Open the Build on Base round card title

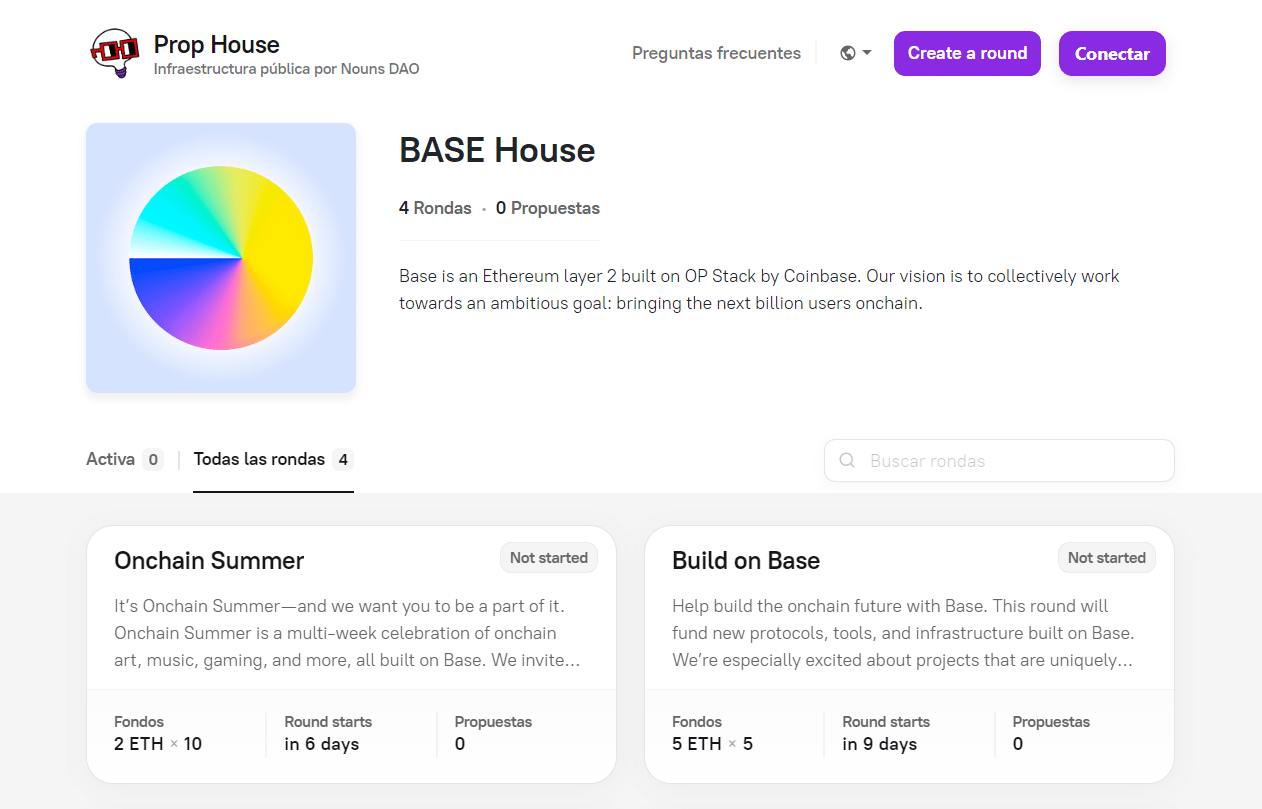746,560
